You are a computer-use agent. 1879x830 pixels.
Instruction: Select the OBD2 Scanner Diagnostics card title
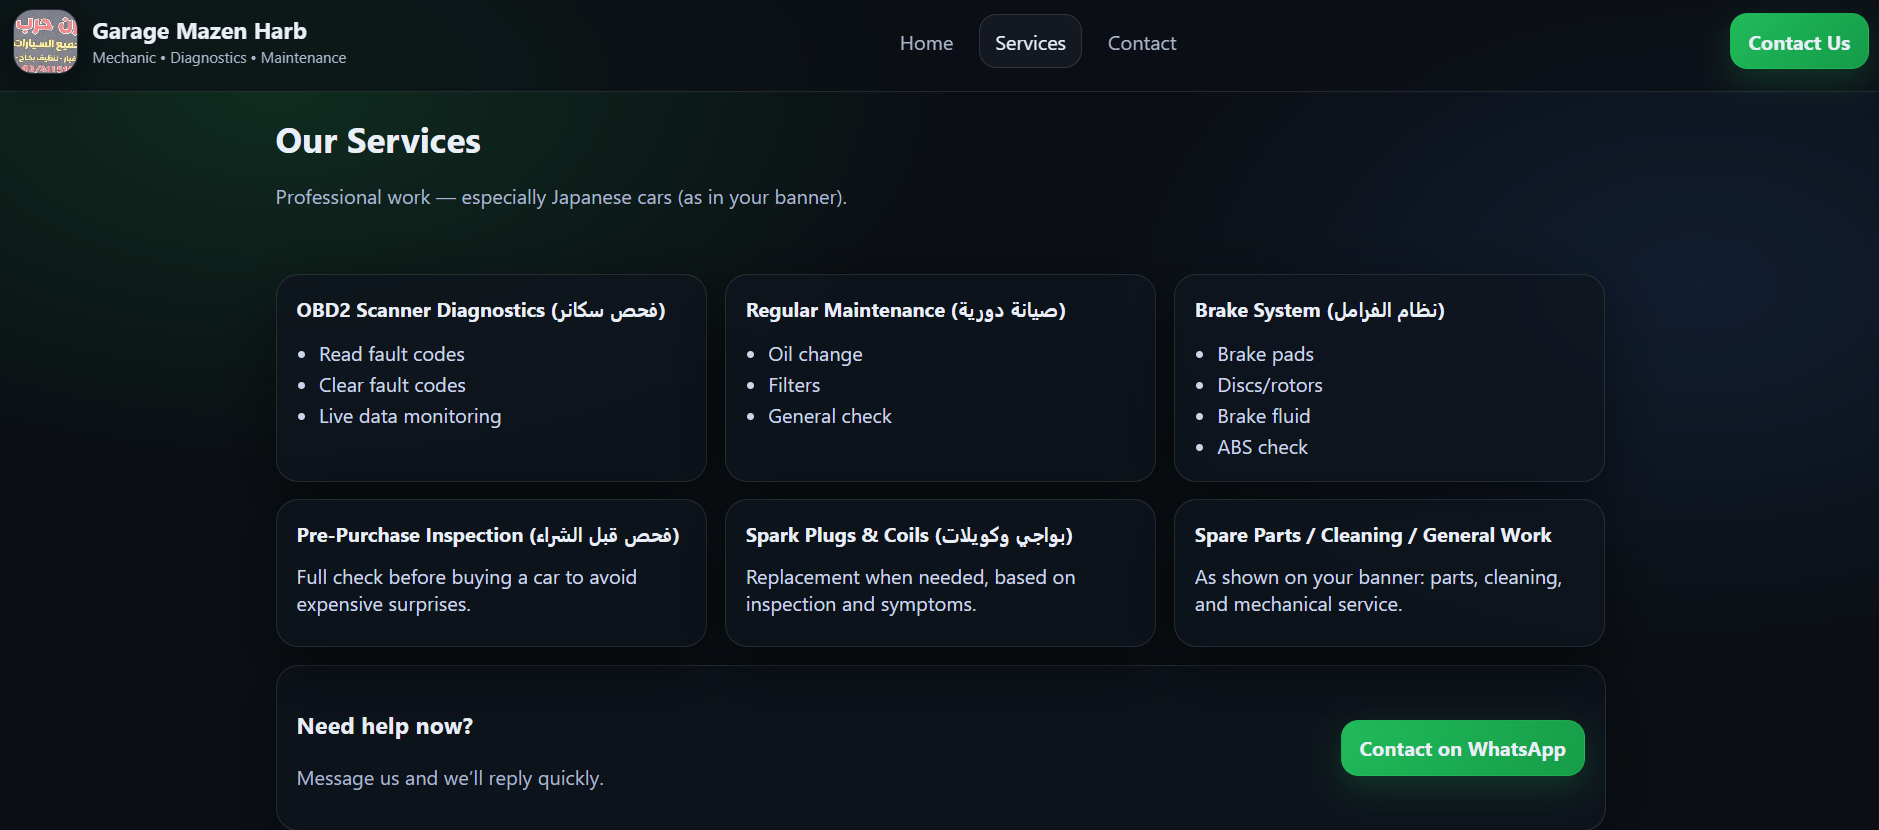coord(480,310)
